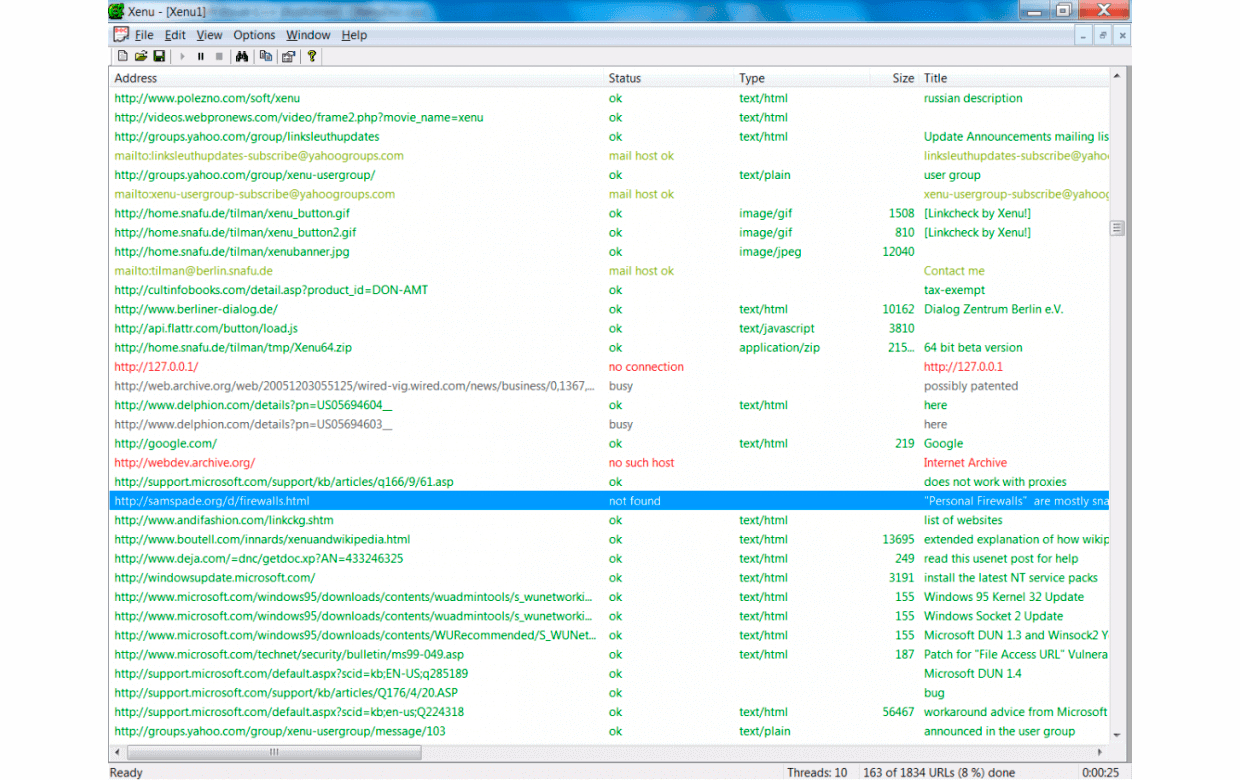1240x780 pixels.
Task: Click the document icon left of File menu
Action: (121, 35)
